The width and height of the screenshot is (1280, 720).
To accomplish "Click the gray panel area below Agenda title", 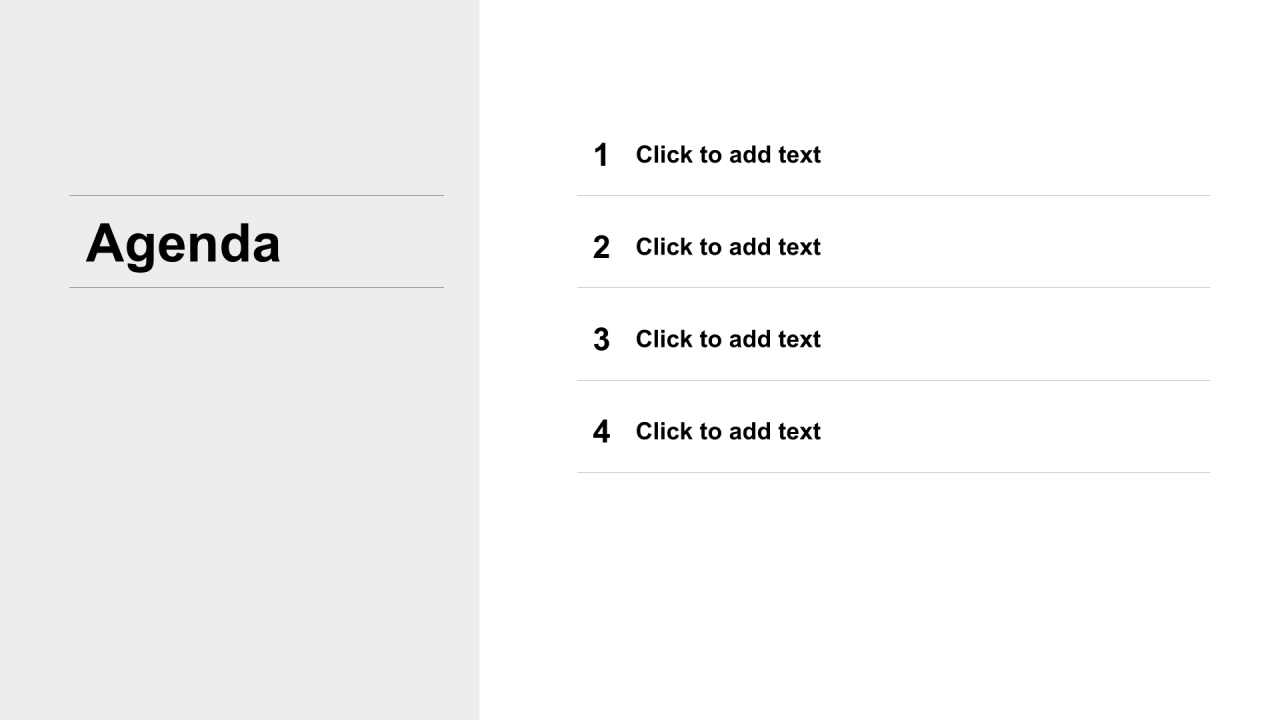I will (240, 500).
